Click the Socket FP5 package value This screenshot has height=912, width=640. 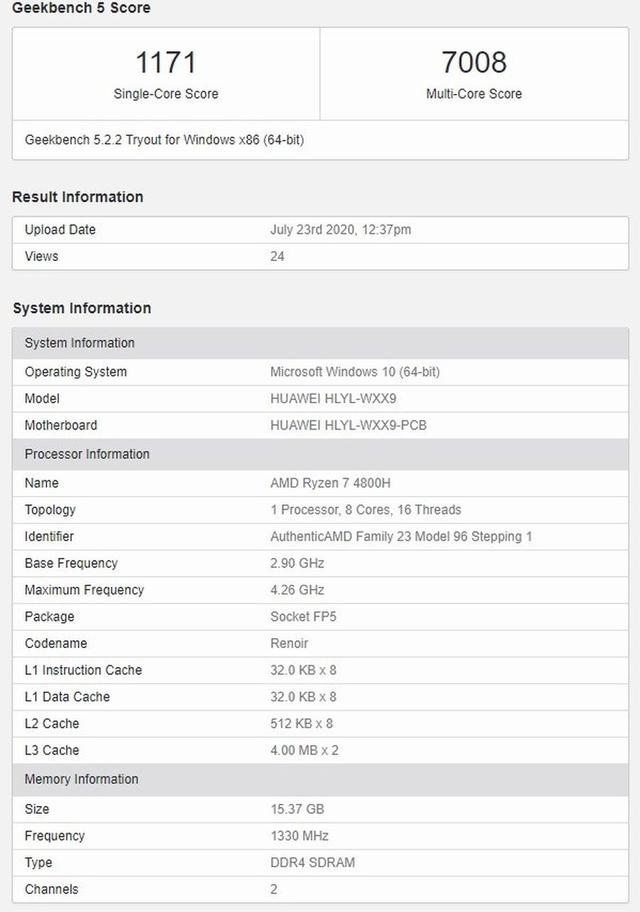(303, 617)
